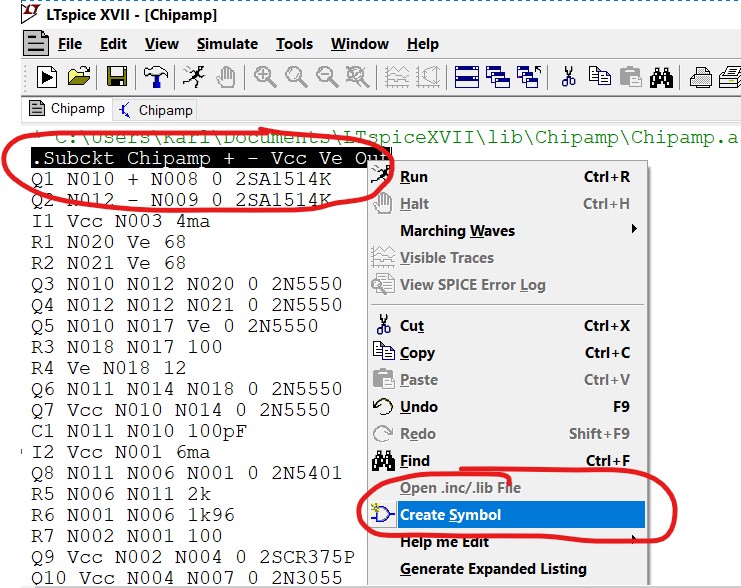Click the toolbar Paste clipboard icon
741x588 pixels.
(630, 77)
